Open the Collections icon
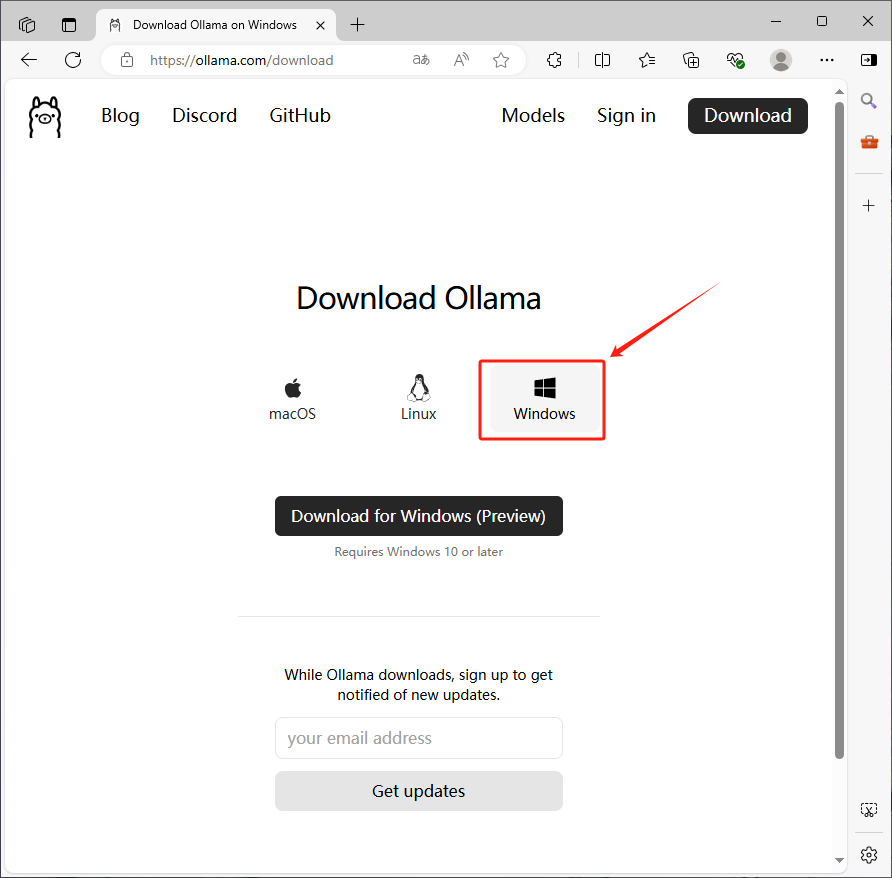The width and height of the screenshot is (892, 878). [691, 60]
